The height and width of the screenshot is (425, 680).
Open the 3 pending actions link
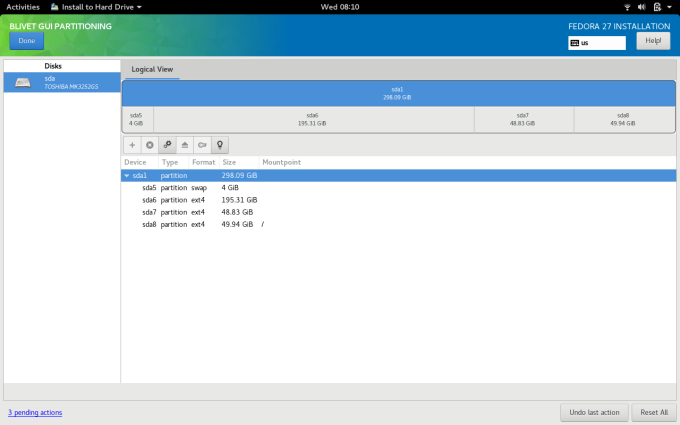click(x=35, y=412)
